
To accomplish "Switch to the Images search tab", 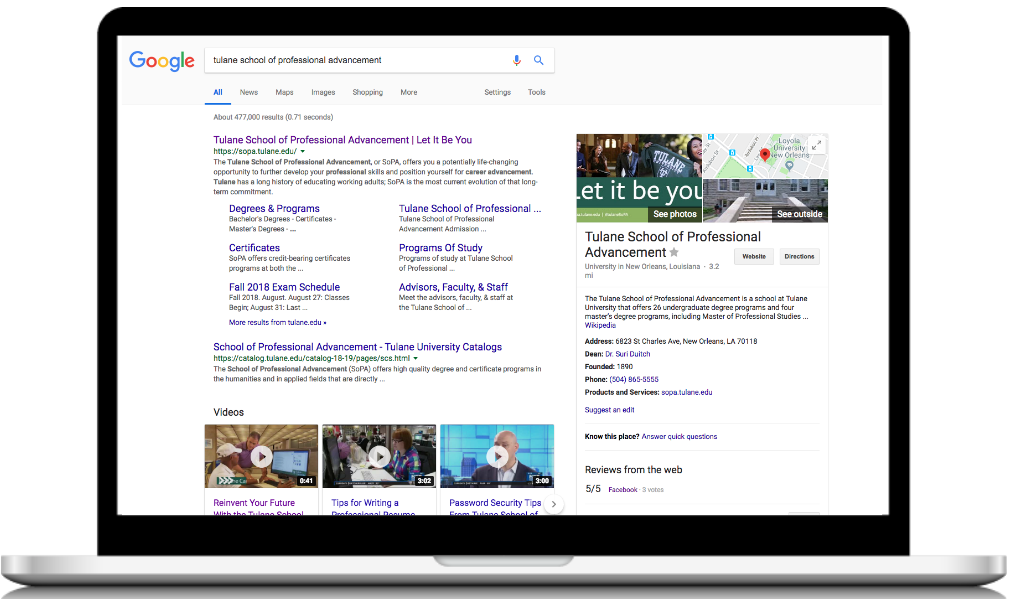I will tap(323, 92).
